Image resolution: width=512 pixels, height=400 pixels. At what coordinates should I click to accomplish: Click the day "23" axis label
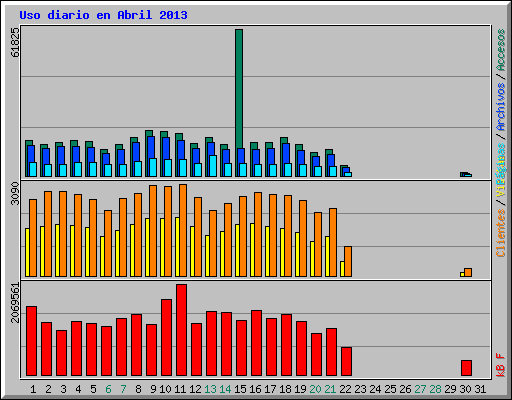coord(360,389)
